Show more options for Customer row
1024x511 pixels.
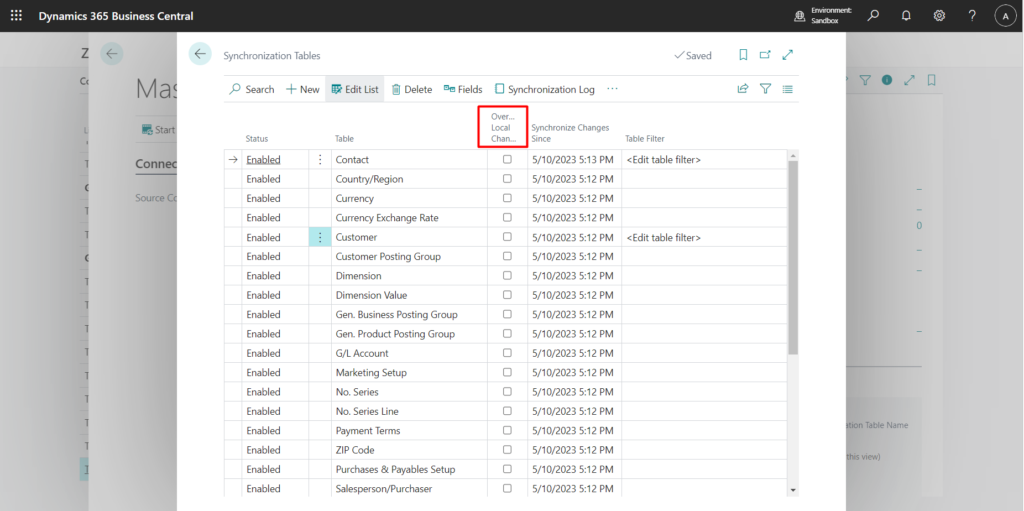pos(320,237)
